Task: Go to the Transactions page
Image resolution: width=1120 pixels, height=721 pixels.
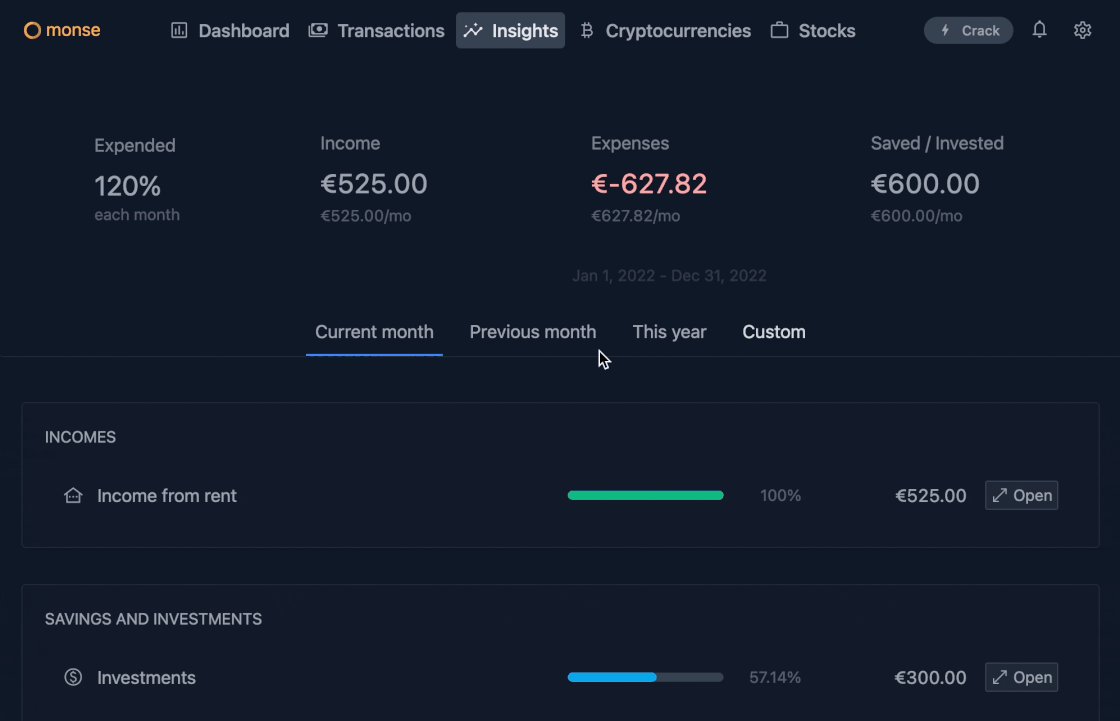Action: (x=376, y=31)
